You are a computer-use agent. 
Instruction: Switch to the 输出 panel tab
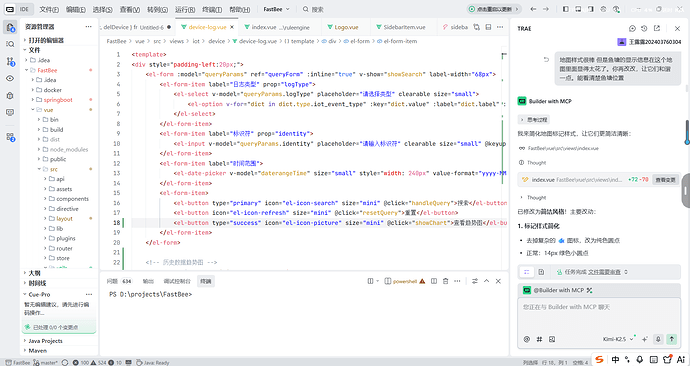point(148,281)
